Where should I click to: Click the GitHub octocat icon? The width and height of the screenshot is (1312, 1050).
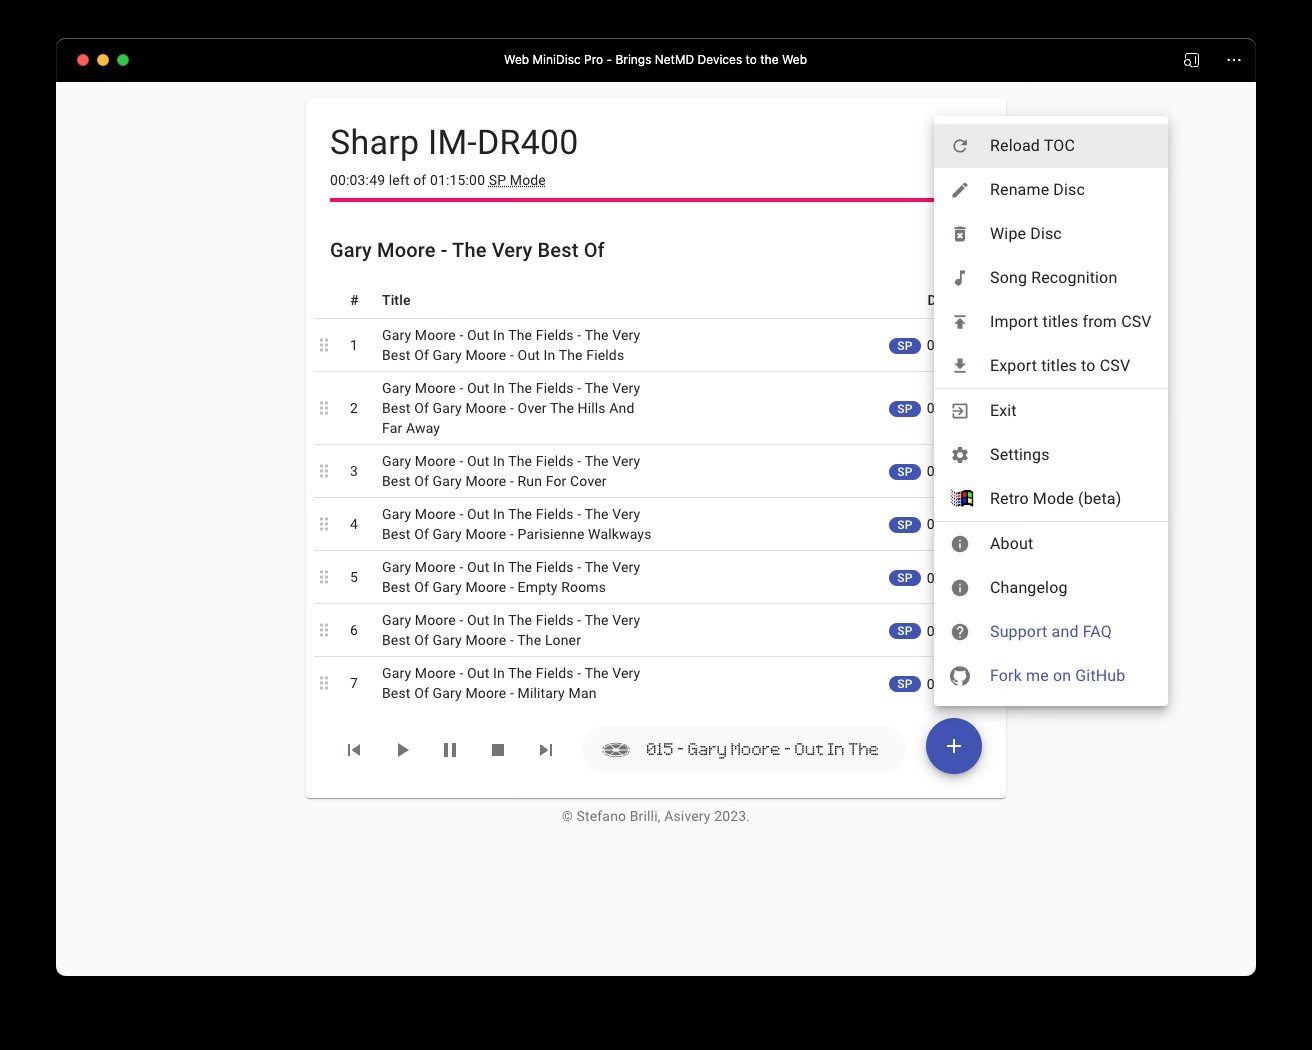click(960, 676)
